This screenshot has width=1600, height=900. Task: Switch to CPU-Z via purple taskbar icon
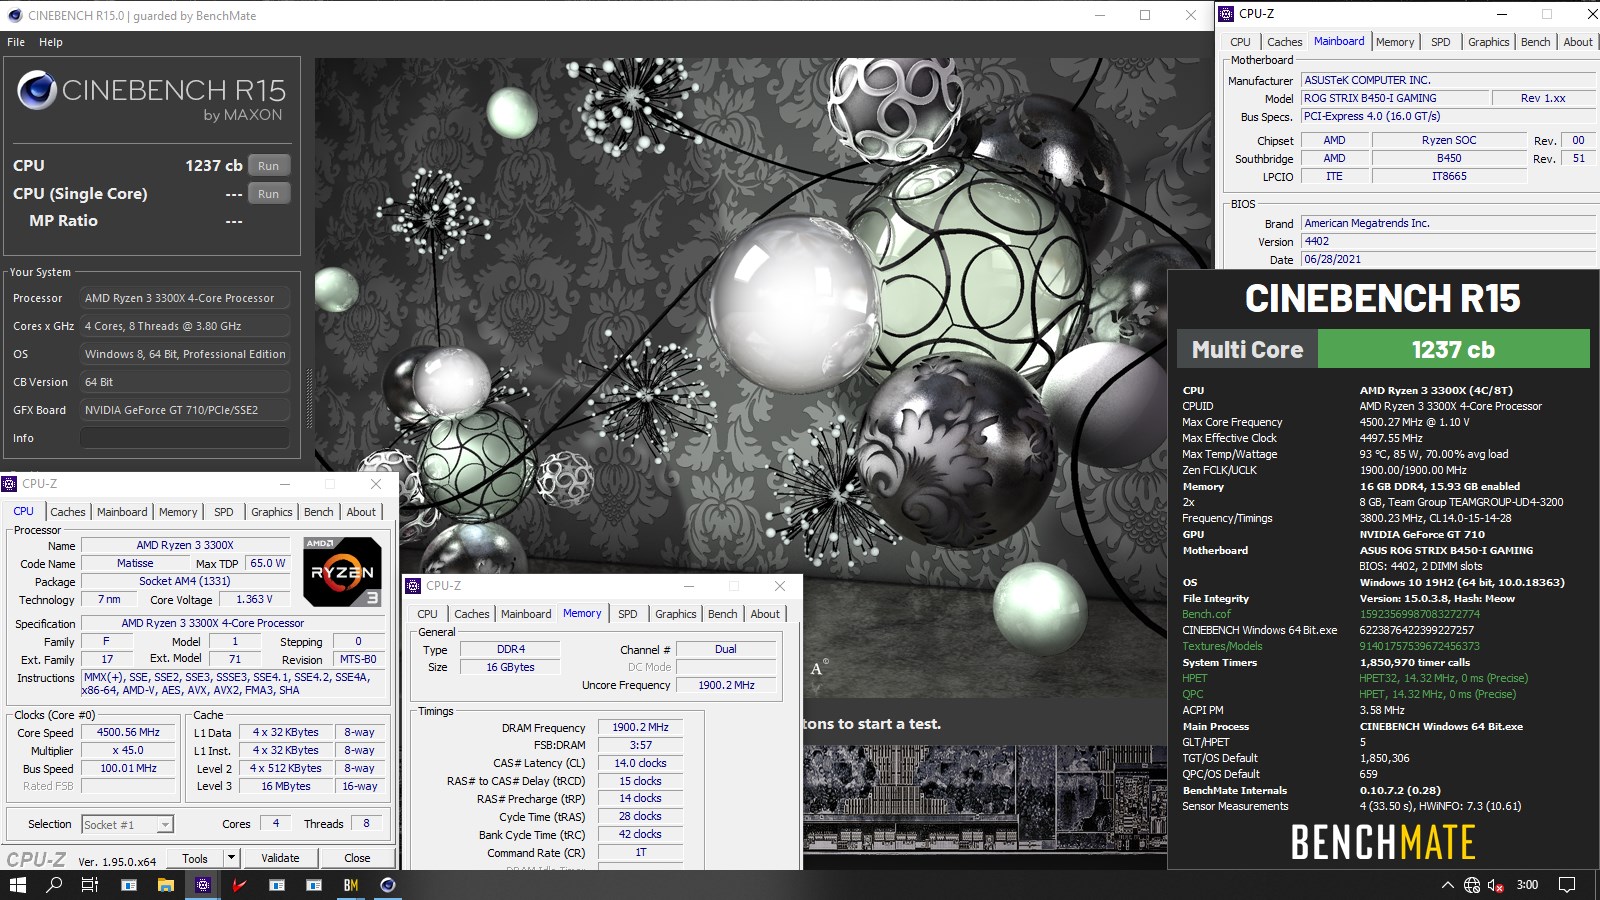203,885
